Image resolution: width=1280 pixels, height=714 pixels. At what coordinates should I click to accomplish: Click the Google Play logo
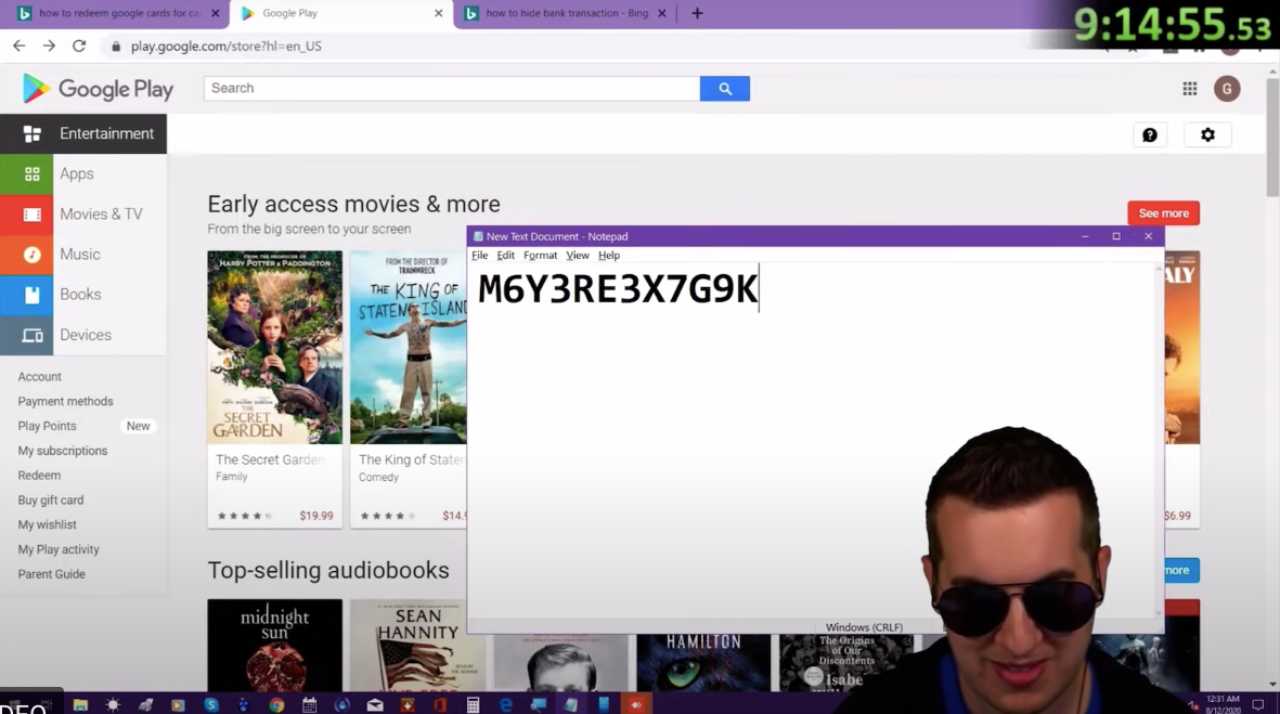(x=98, y=89)
